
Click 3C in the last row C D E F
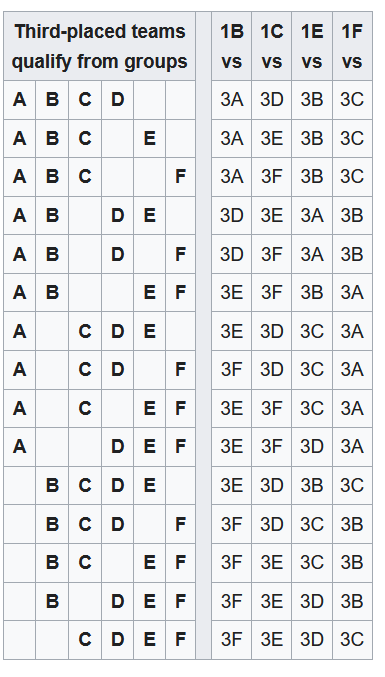point(352,640)
